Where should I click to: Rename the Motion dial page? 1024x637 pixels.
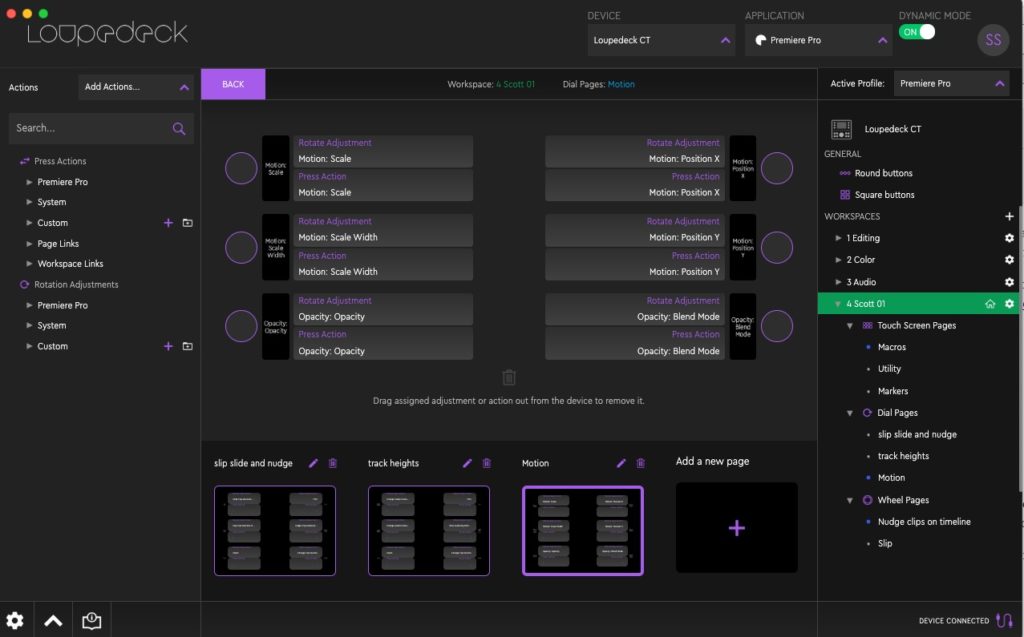(x=621, y=463)
